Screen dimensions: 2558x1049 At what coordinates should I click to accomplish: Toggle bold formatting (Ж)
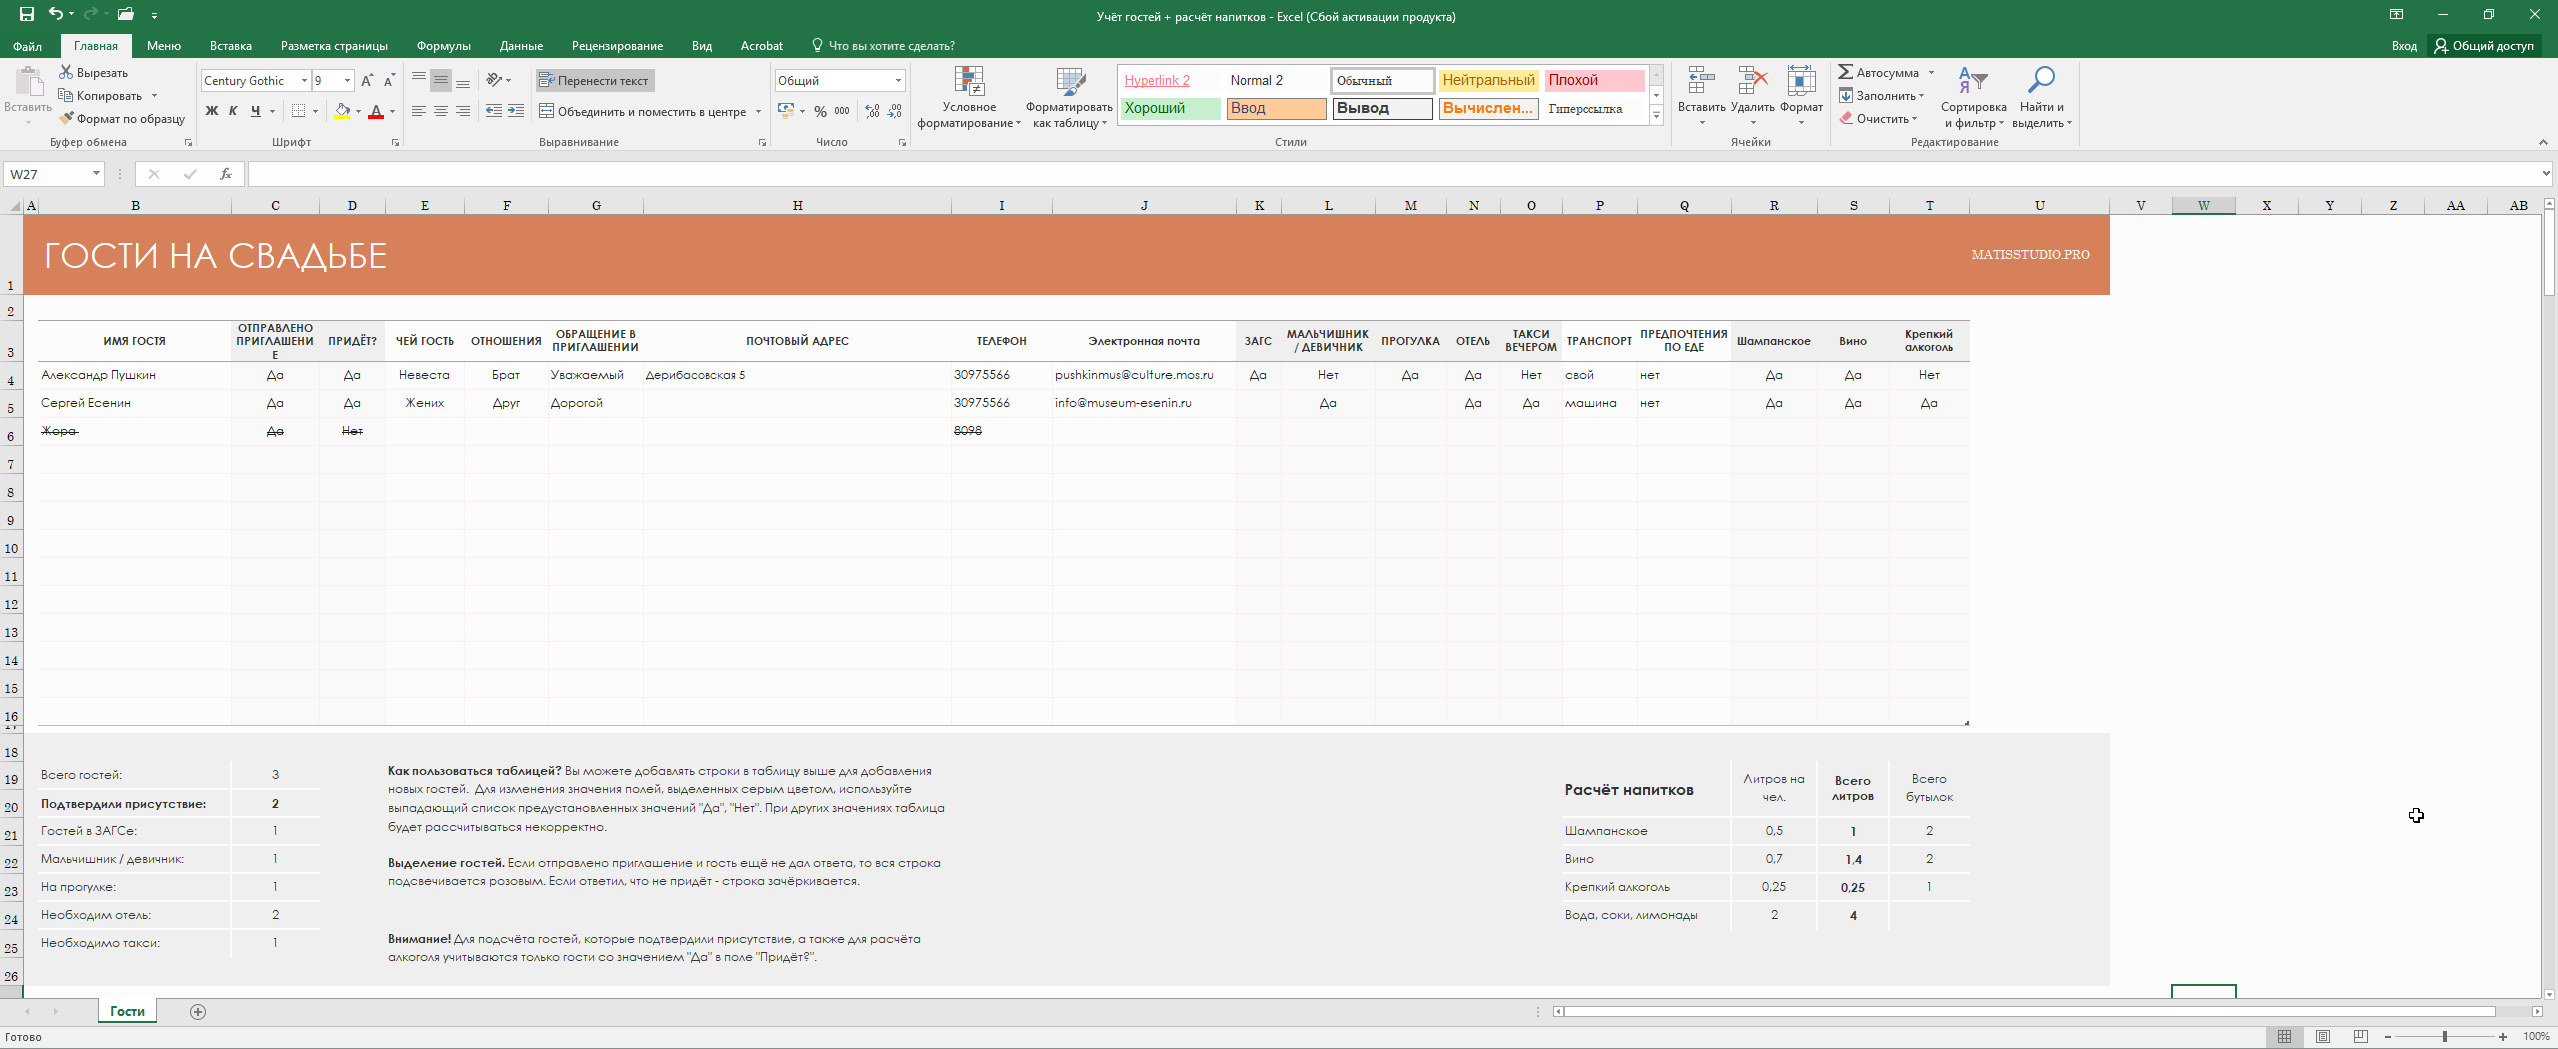212,112
